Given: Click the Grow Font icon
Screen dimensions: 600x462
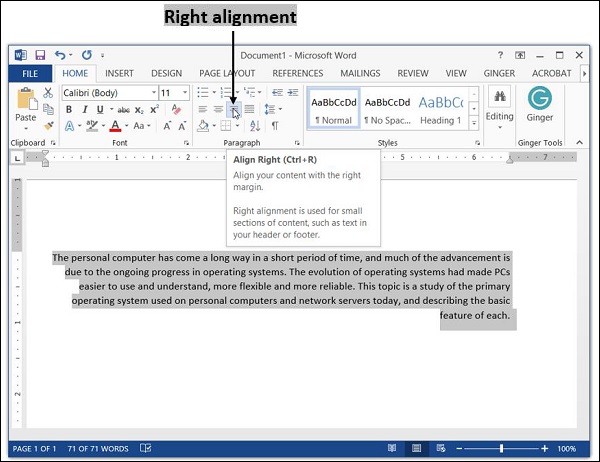Looking at the screenshot, I should pos(167,126).
